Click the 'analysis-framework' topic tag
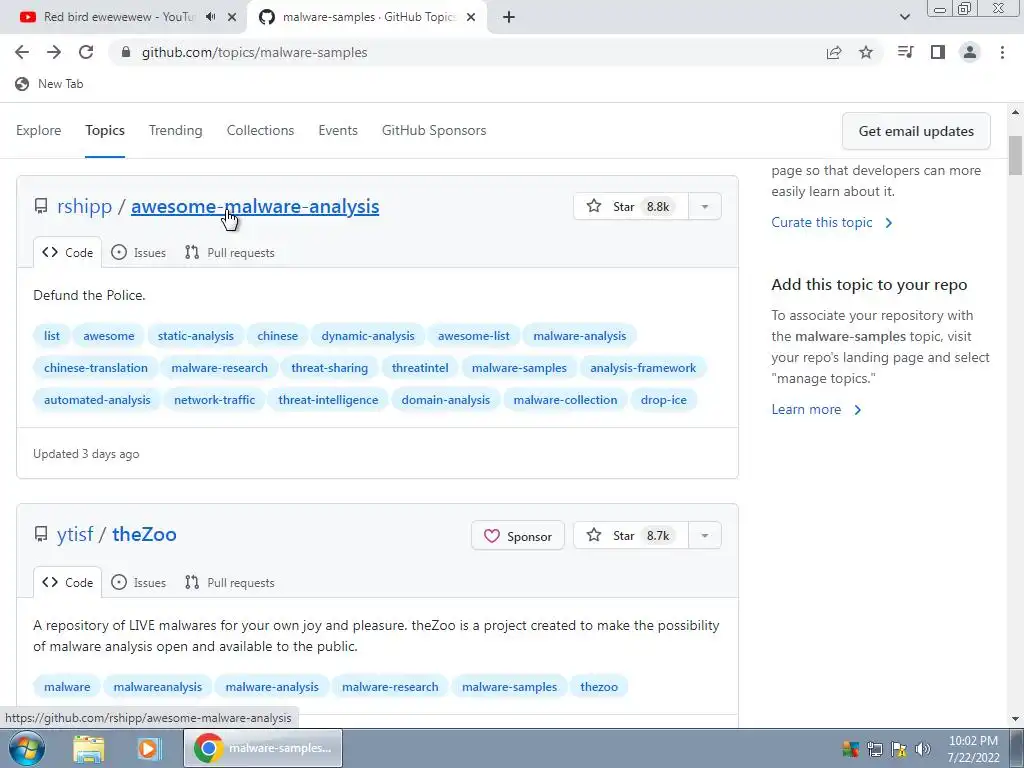This screenshot has width=1024, height=768. 643,368
